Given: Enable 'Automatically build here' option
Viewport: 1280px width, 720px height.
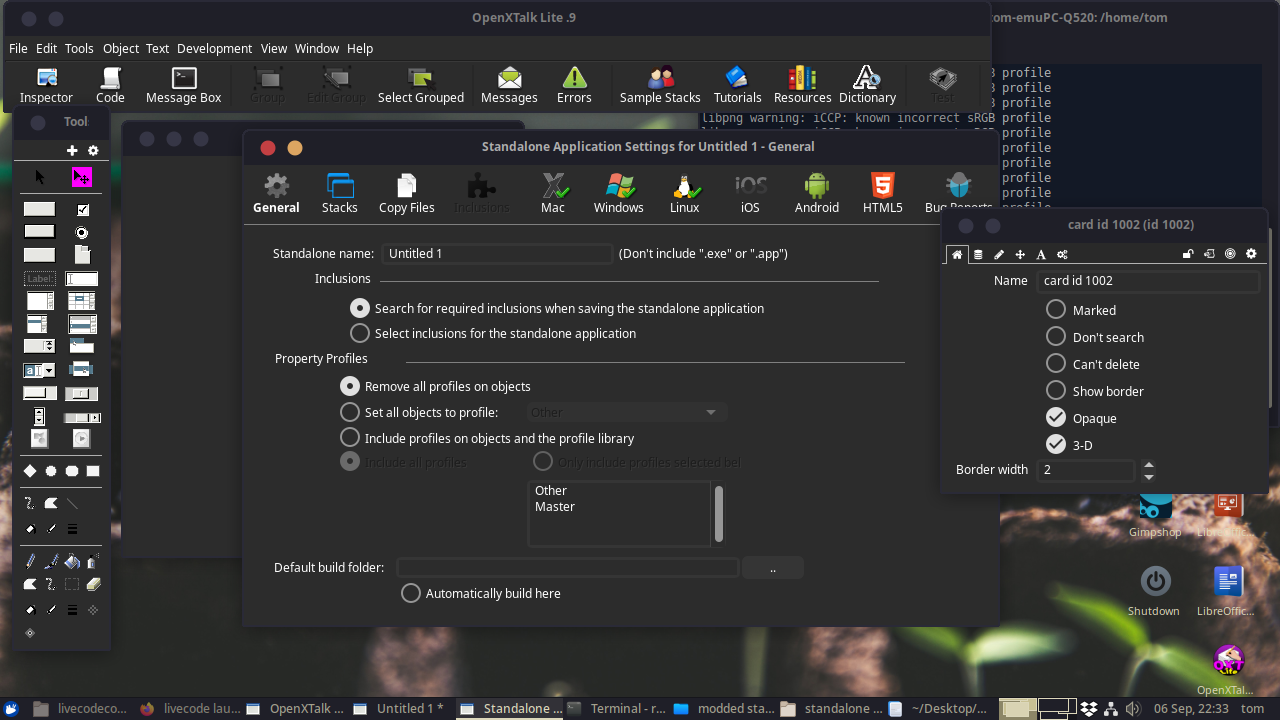Looking at the screenshot, I should 411,593.
